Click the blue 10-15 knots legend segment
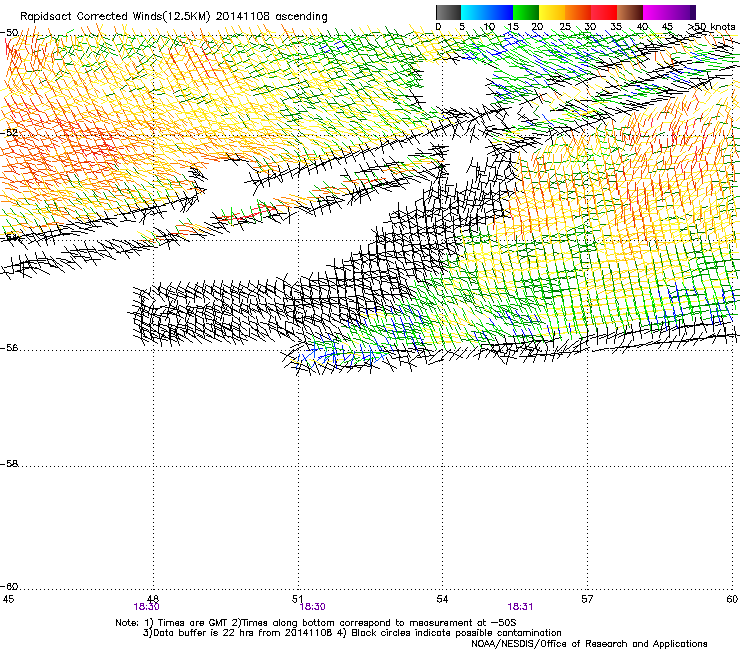 500,12
